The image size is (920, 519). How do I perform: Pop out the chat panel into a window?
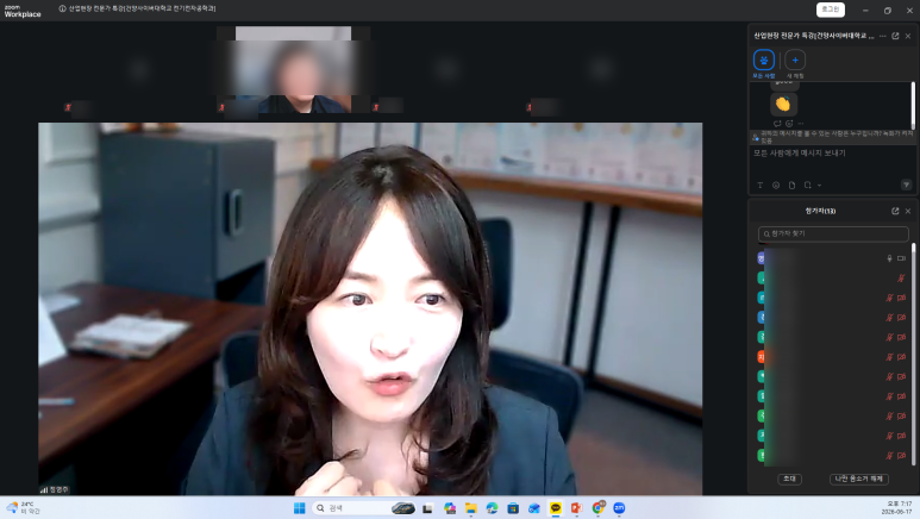tap(895, 36)
